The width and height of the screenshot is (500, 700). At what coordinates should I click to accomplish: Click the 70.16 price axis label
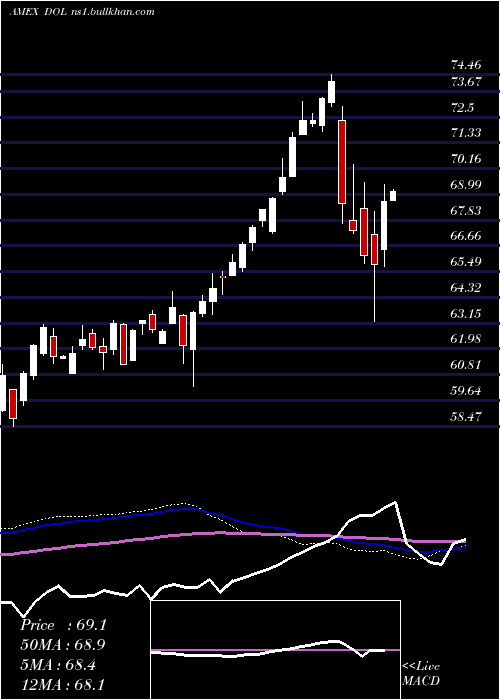(x=466, y=159)
